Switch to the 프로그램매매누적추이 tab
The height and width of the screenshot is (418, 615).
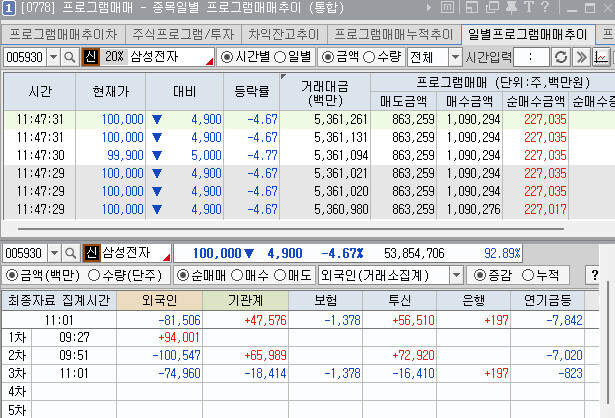click(x=394, y=35)
